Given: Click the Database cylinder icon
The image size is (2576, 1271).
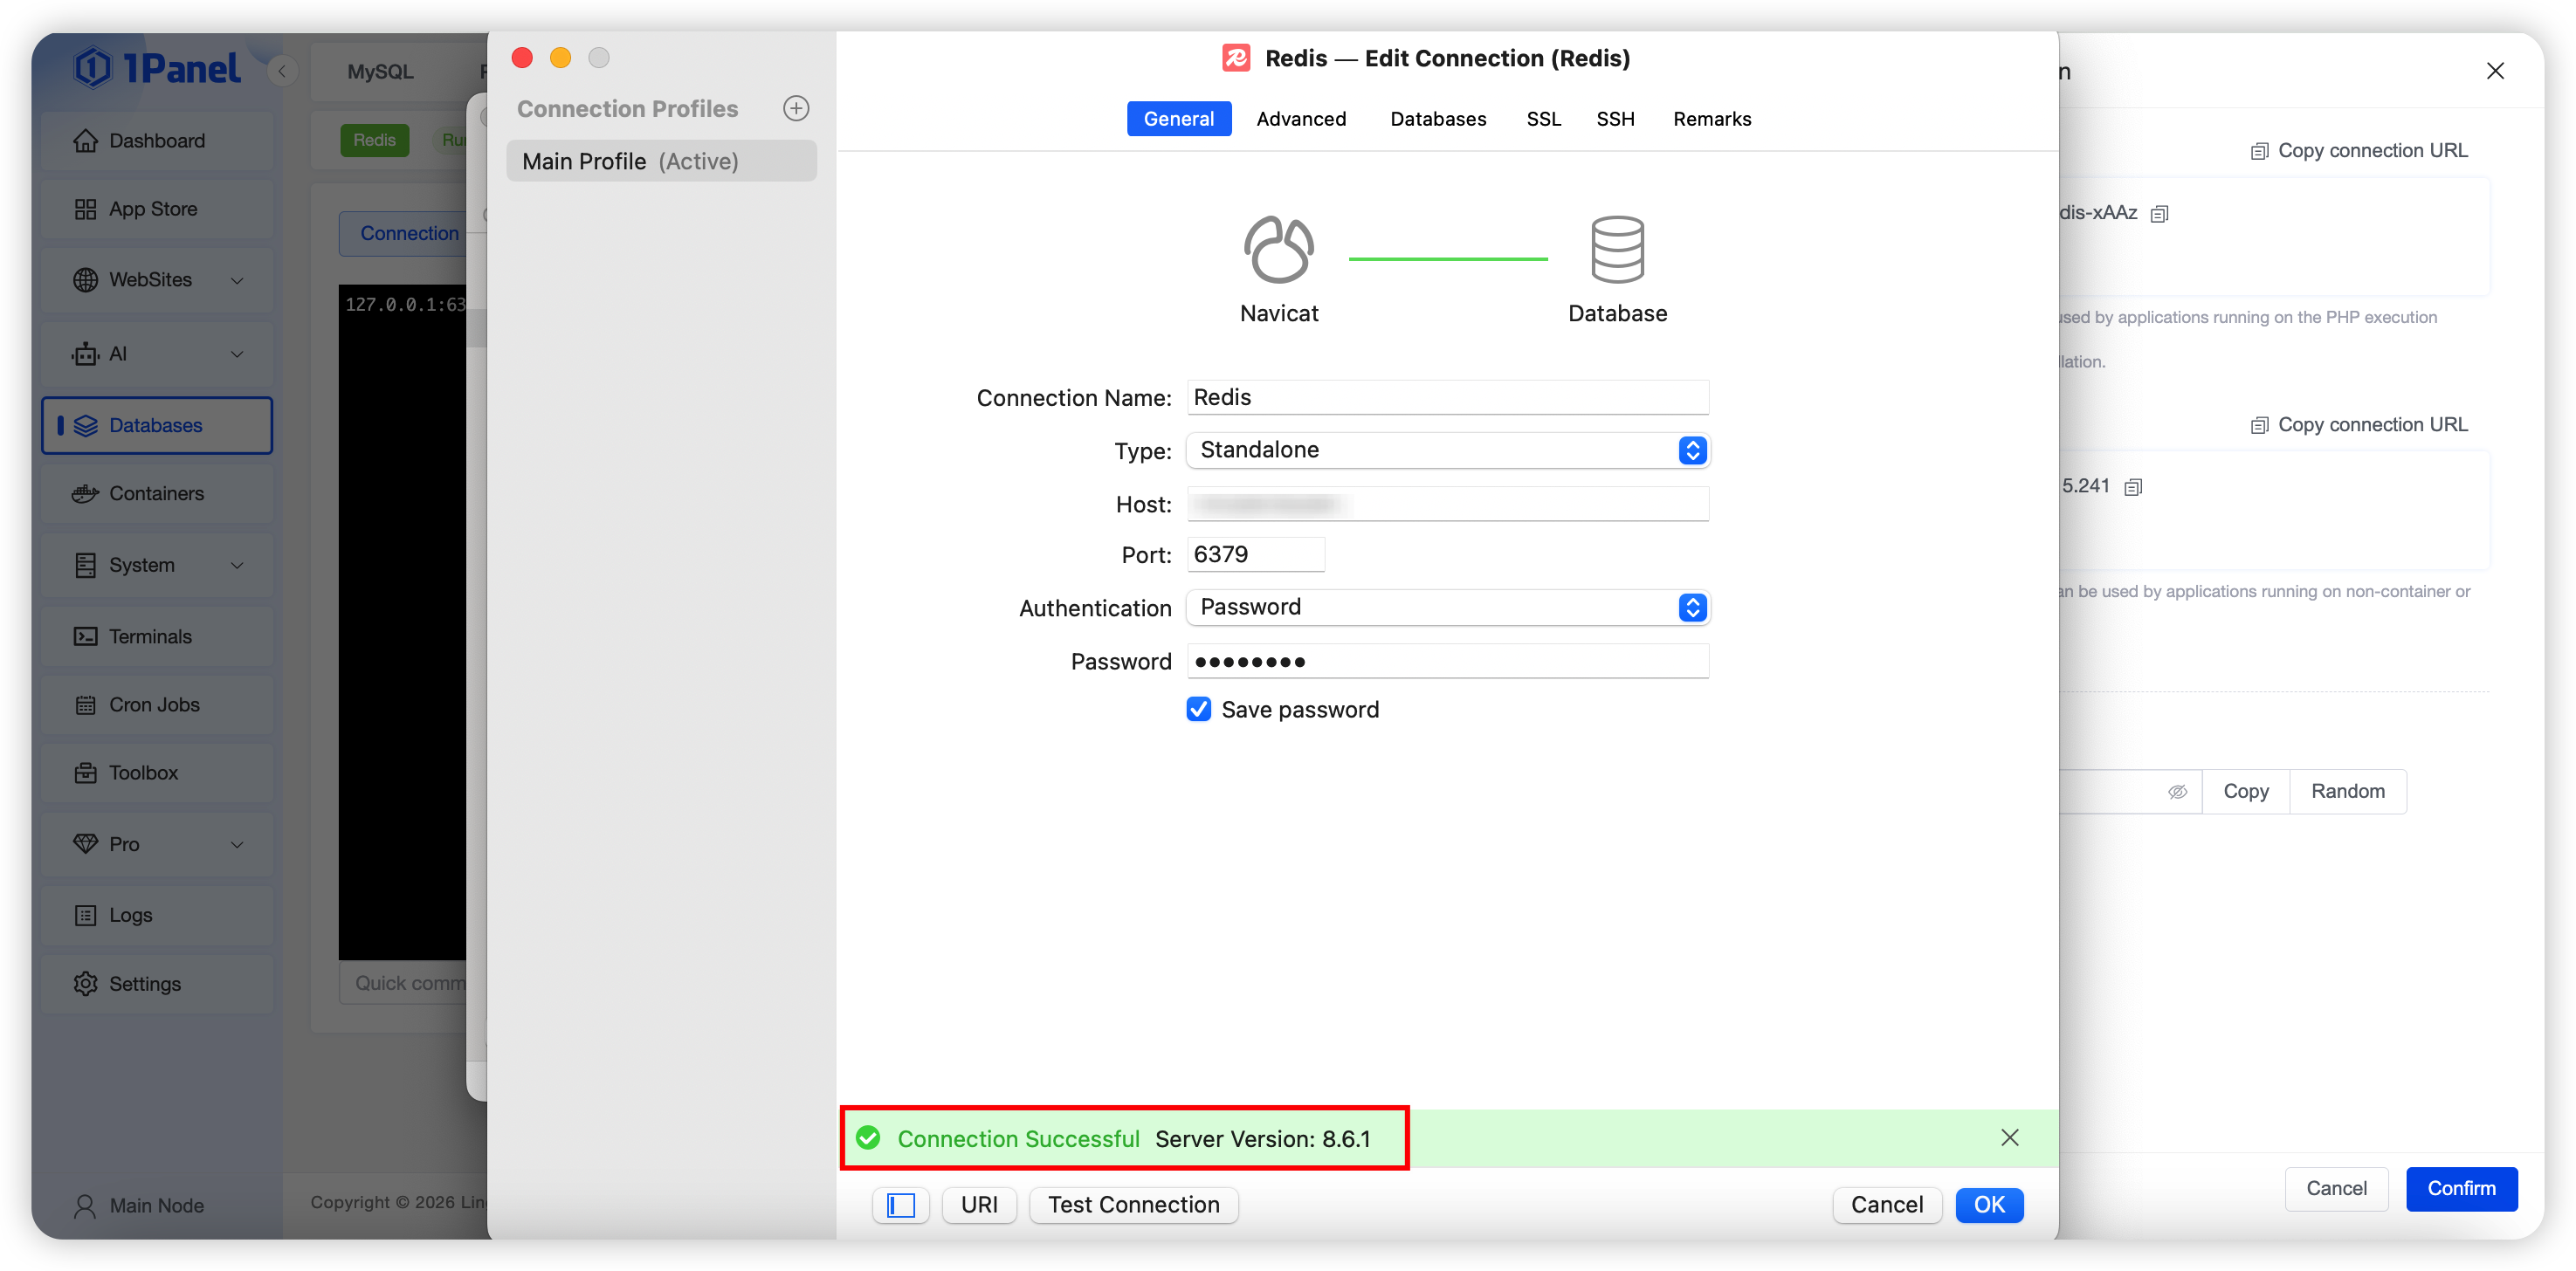Looking at the screenshot, I should [1616, 250].
